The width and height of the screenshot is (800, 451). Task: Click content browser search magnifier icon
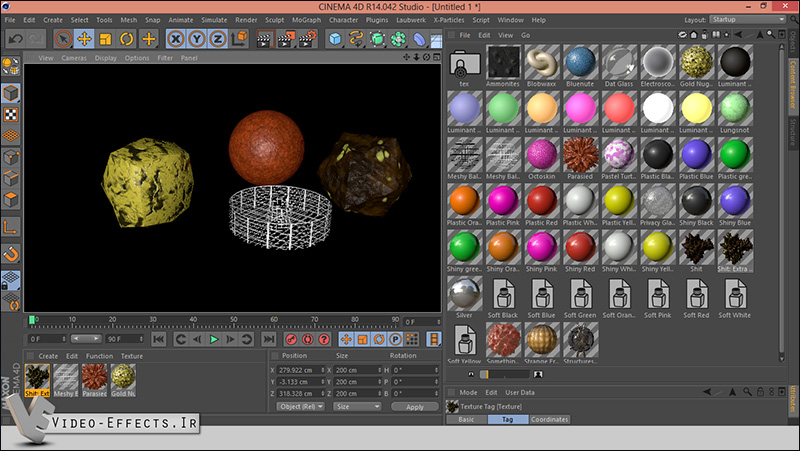click(x=770, y=35)
